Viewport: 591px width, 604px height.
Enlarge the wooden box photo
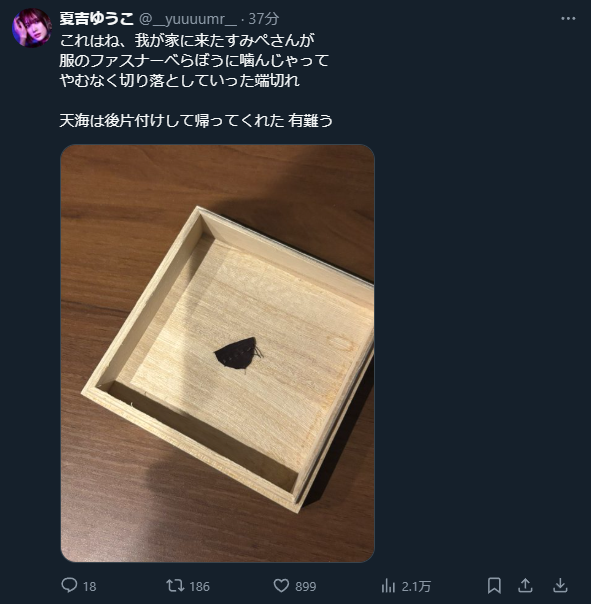tap(218, 353)
